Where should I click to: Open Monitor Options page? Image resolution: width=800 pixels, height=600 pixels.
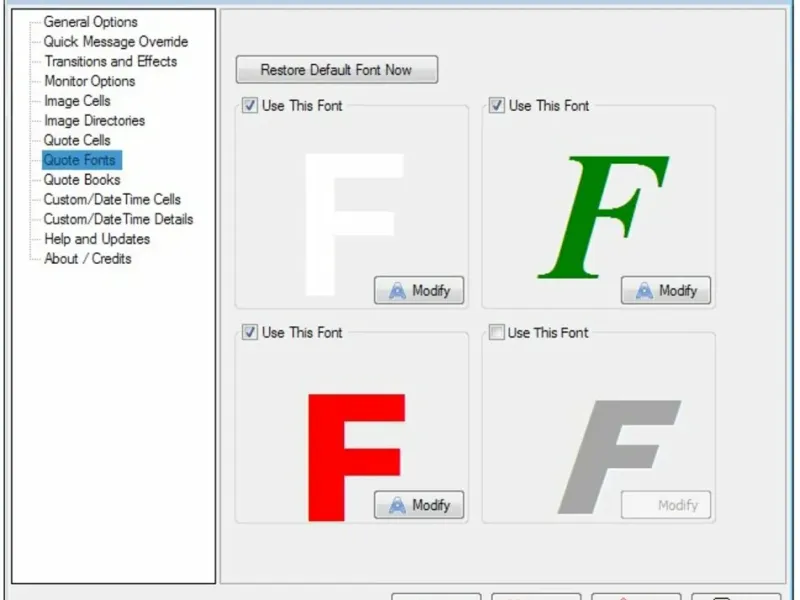(90, 81)
